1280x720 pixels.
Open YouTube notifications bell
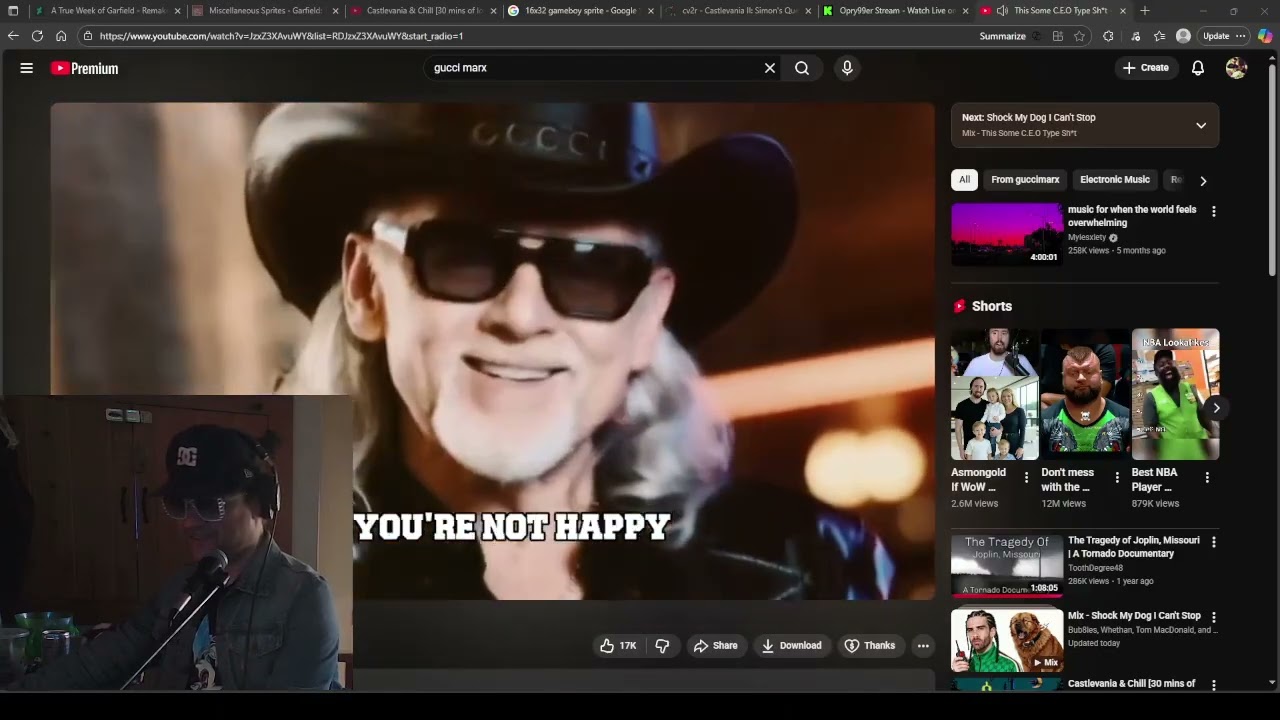(1198, 68)
